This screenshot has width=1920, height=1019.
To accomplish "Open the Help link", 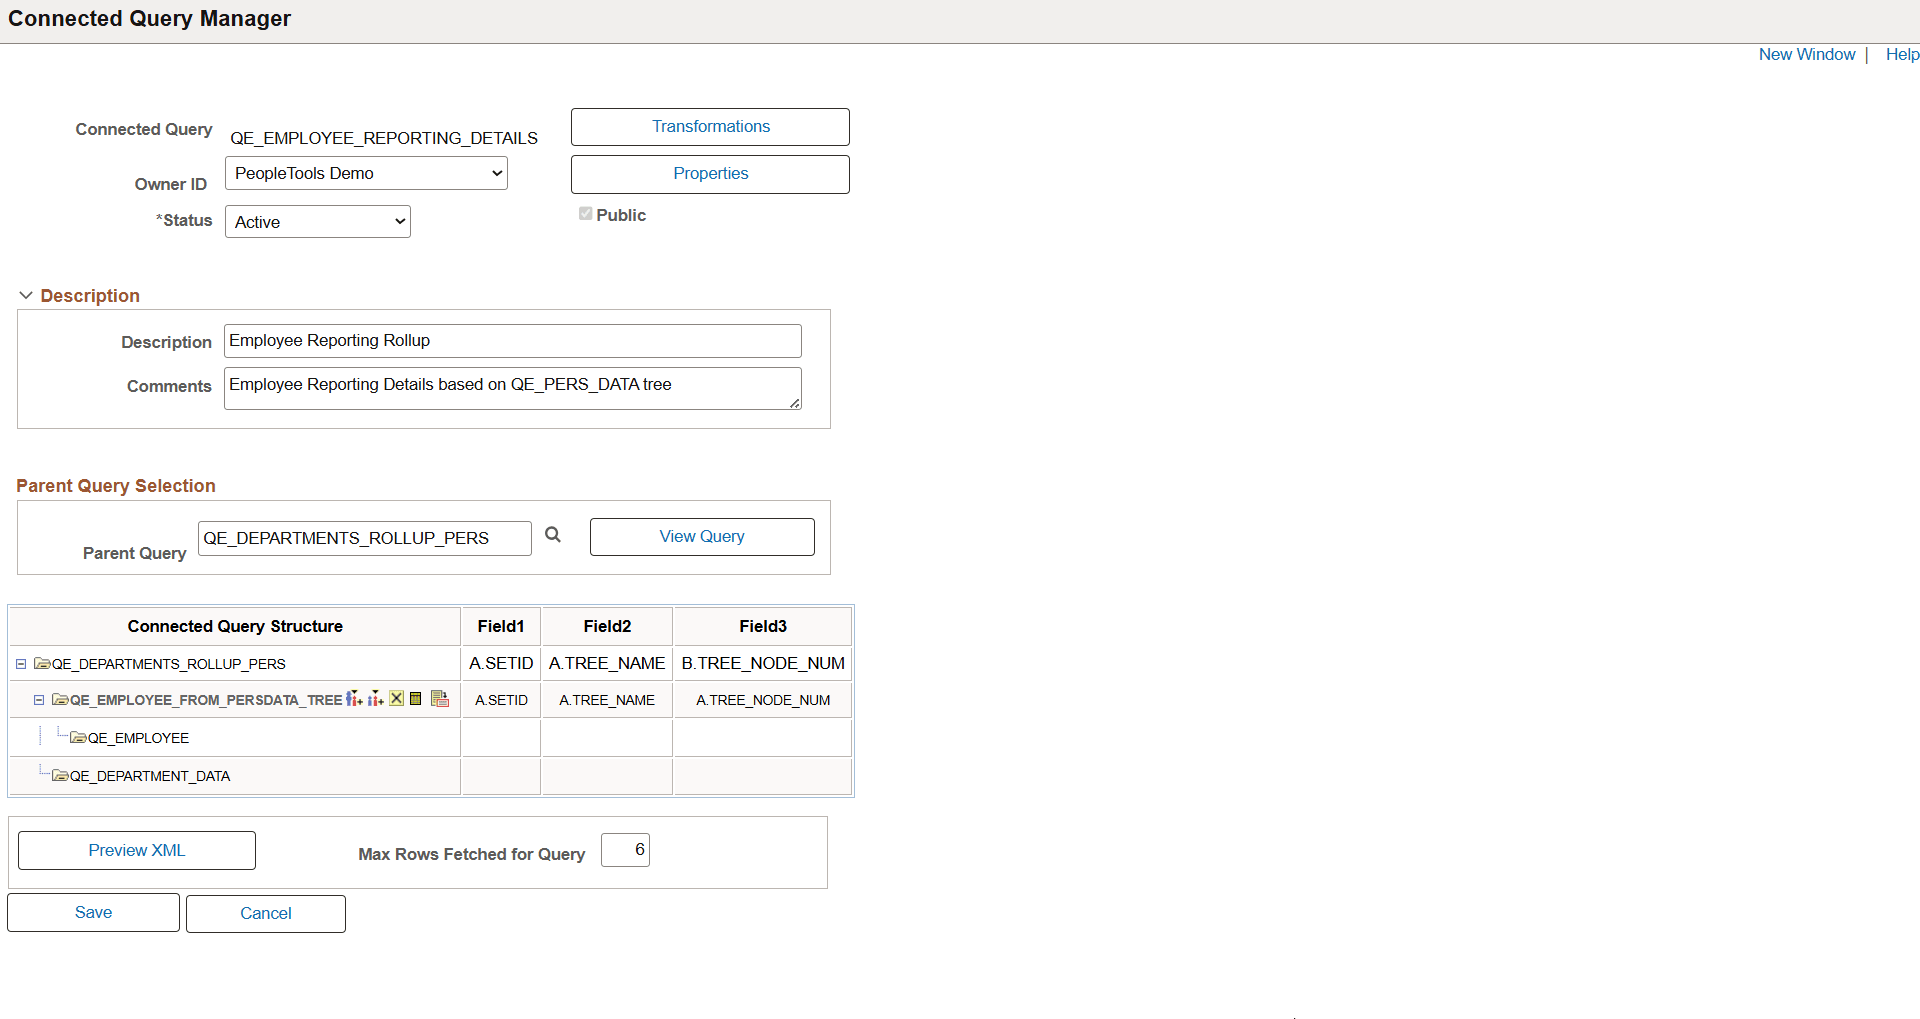I will [1901, 54].
